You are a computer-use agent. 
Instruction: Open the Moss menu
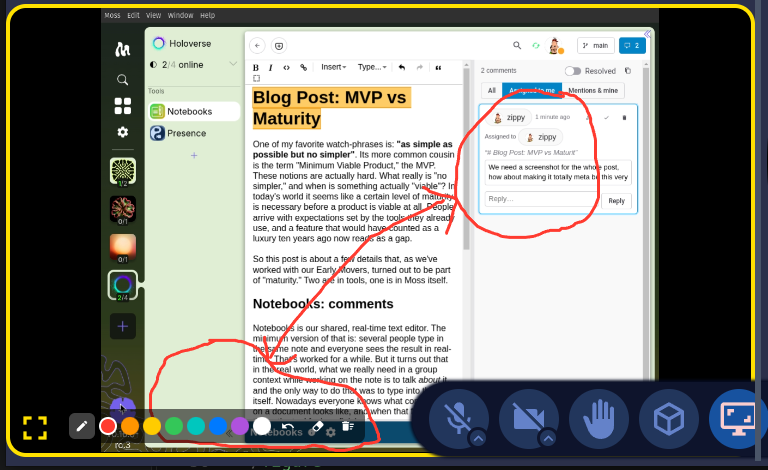112,15
